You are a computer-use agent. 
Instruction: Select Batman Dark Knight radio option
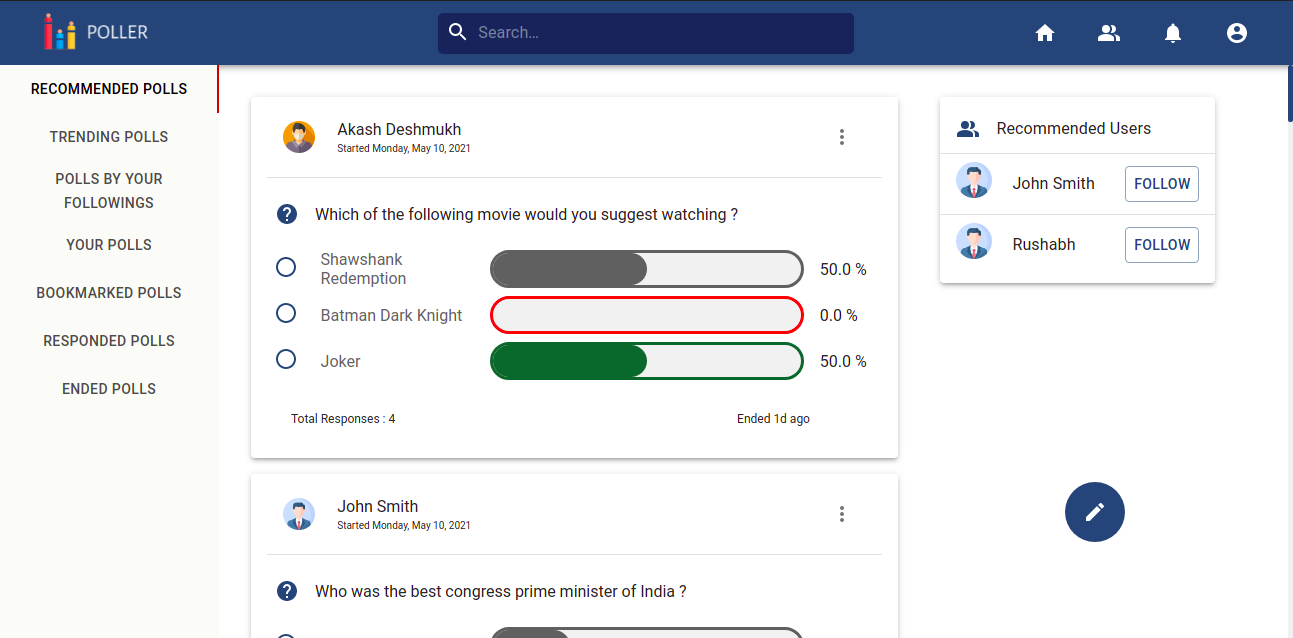click(286, 313)
